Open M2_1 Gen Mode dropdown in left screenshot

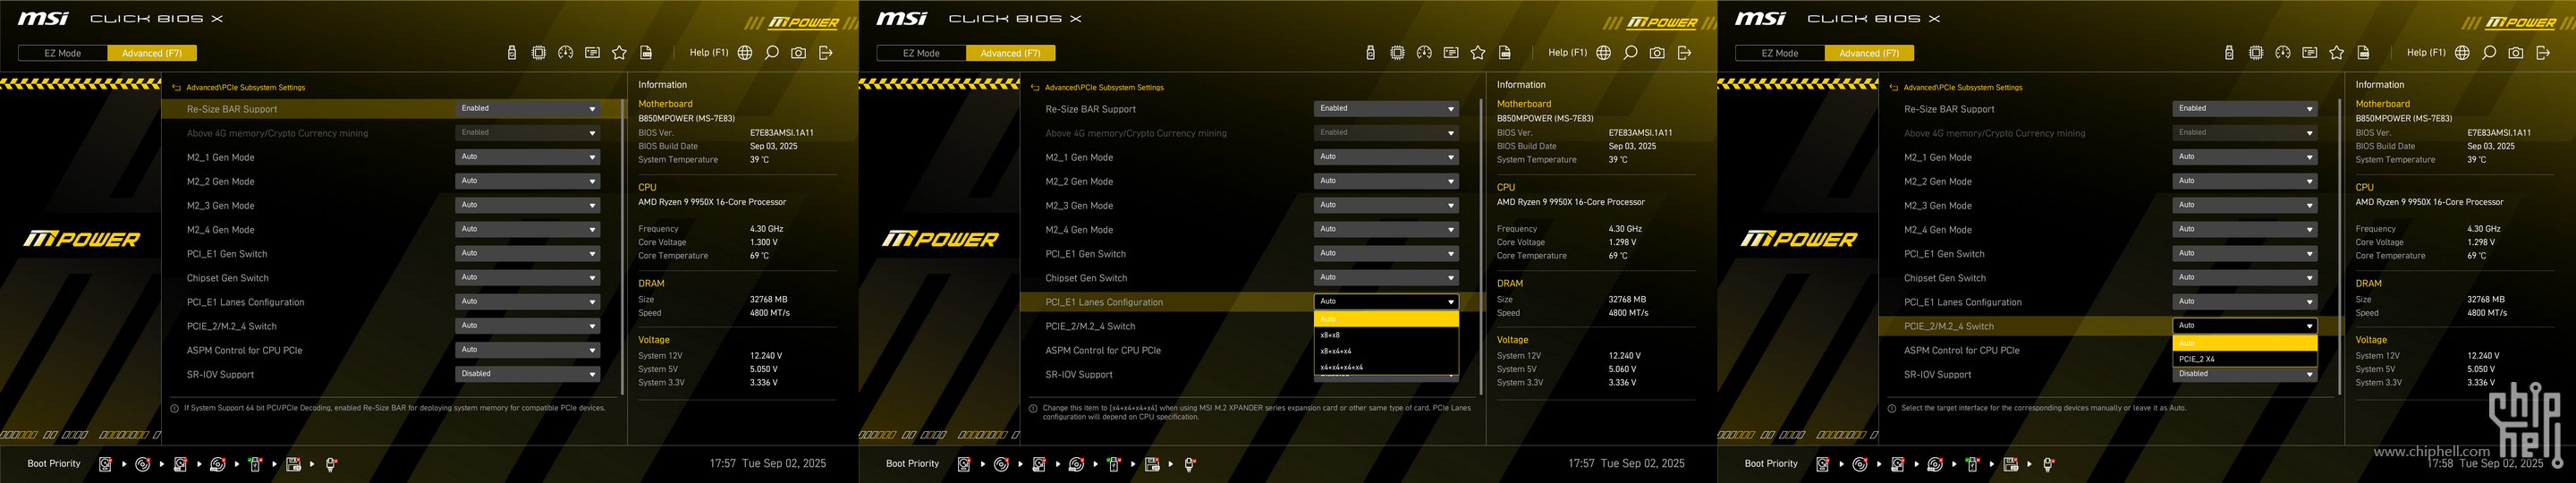(528, 157)
